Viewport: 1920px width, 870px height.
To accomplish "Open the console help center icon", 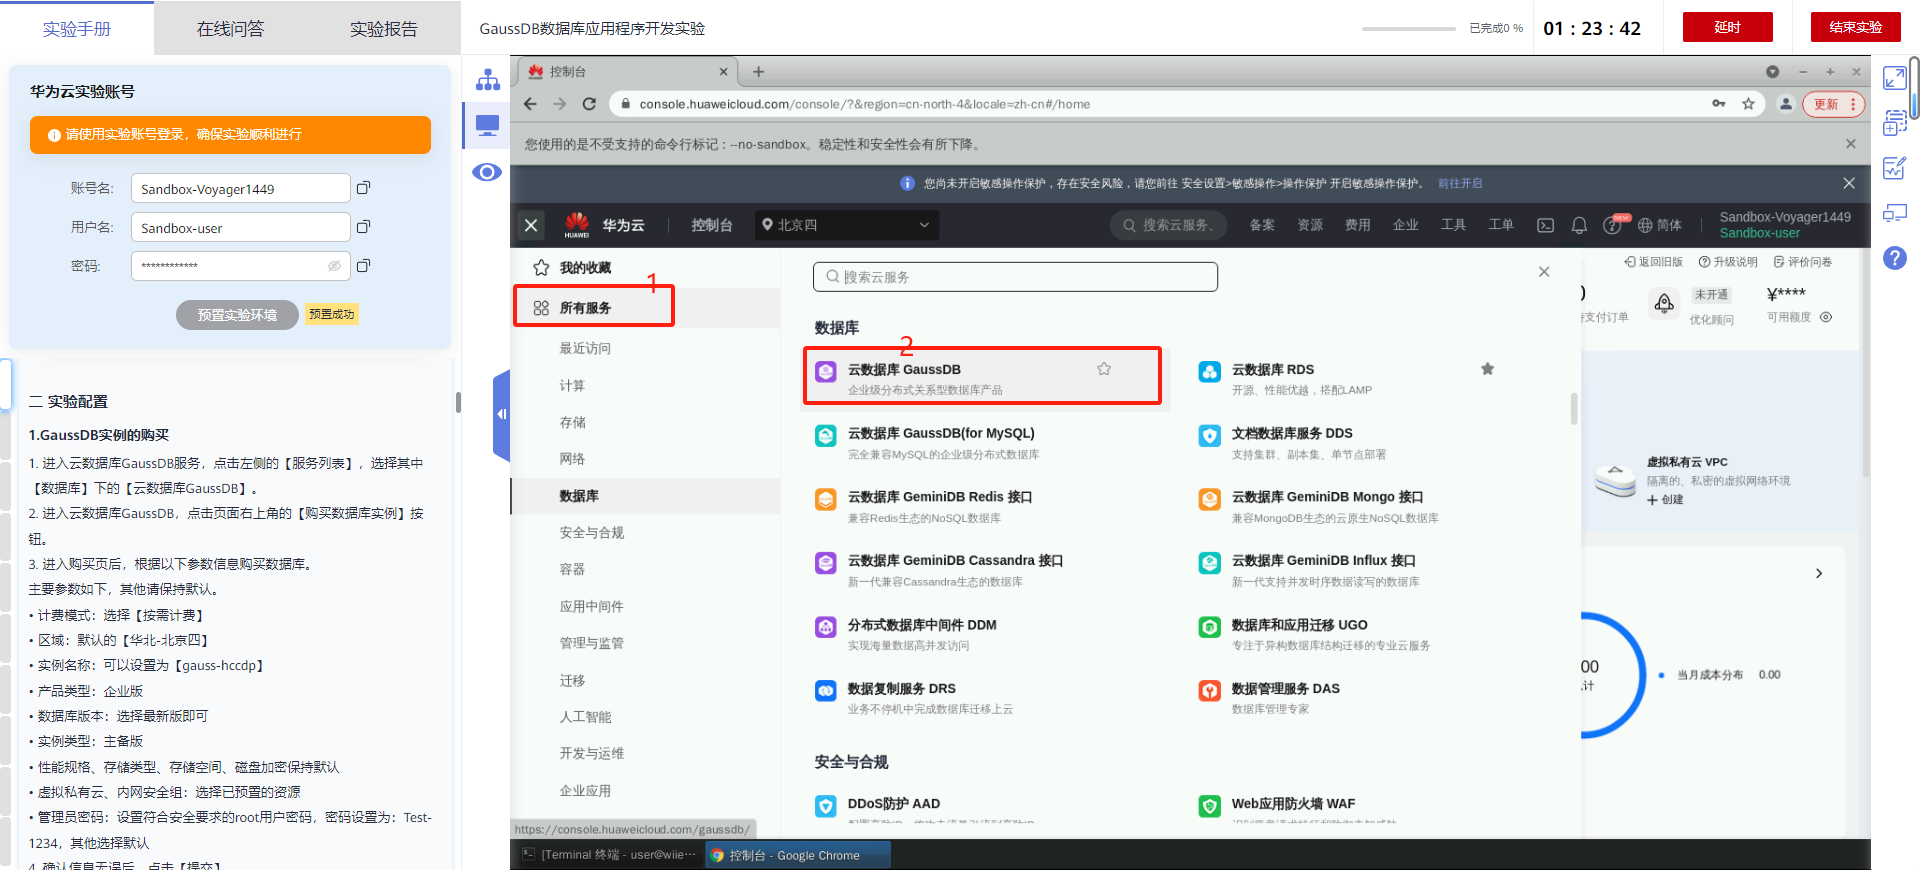I will pyautogui.click(x=1612, y=225).
